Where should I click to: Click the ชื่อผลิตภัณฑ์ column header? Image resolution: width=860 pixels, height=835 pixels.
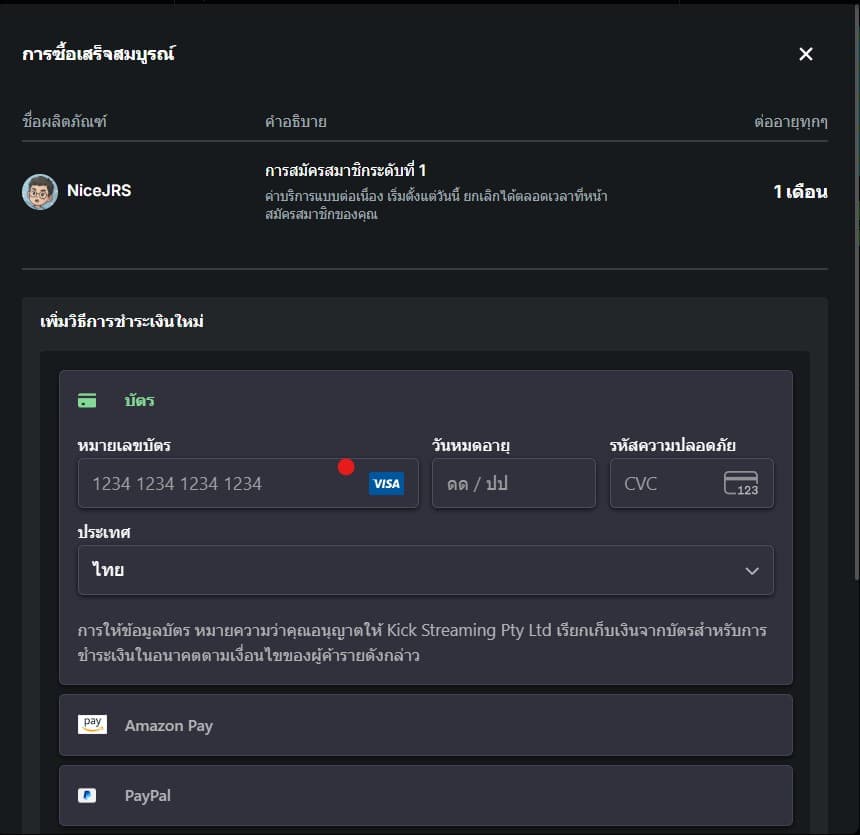tap(65, 121)
